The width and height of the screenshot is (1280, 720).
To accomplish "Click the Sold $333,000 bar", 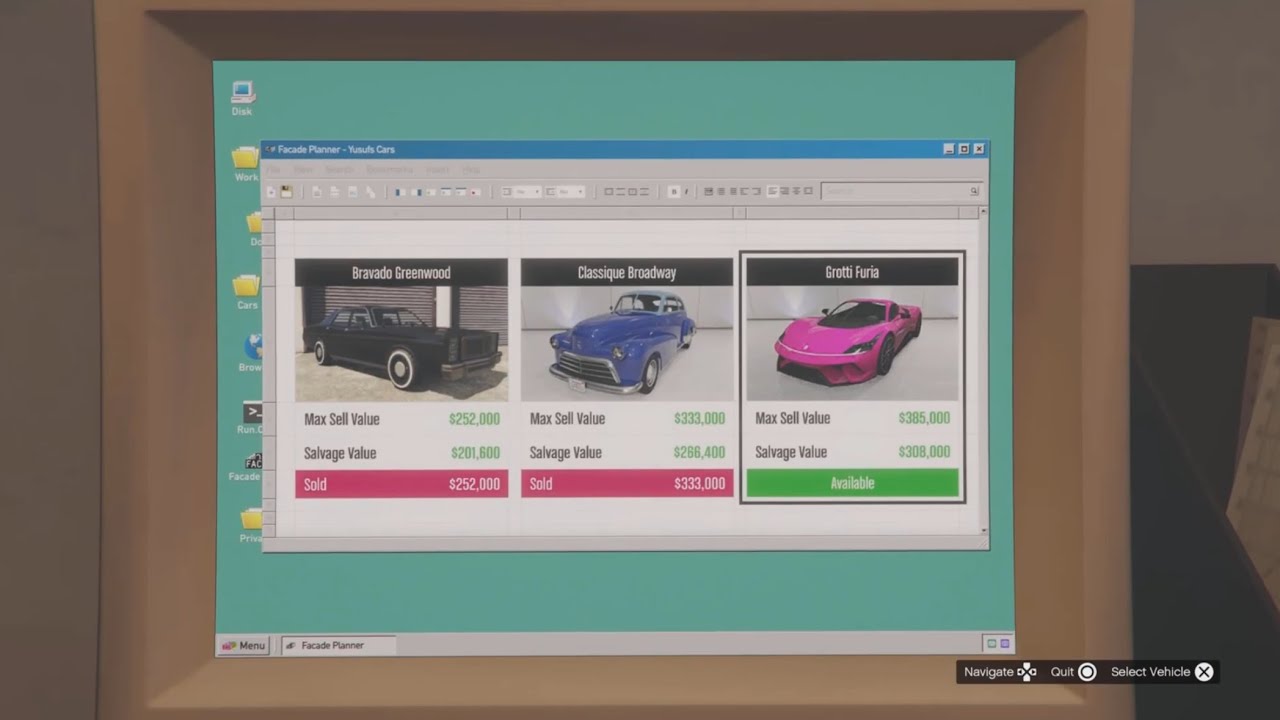I will point(627,484).
